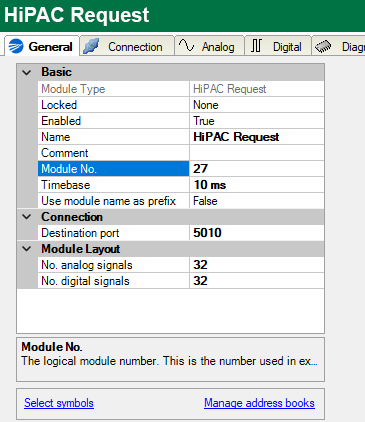365x422 pixels.
Task: Click the Module Type value HiPAC Request
Action: [x=257, y=89]
